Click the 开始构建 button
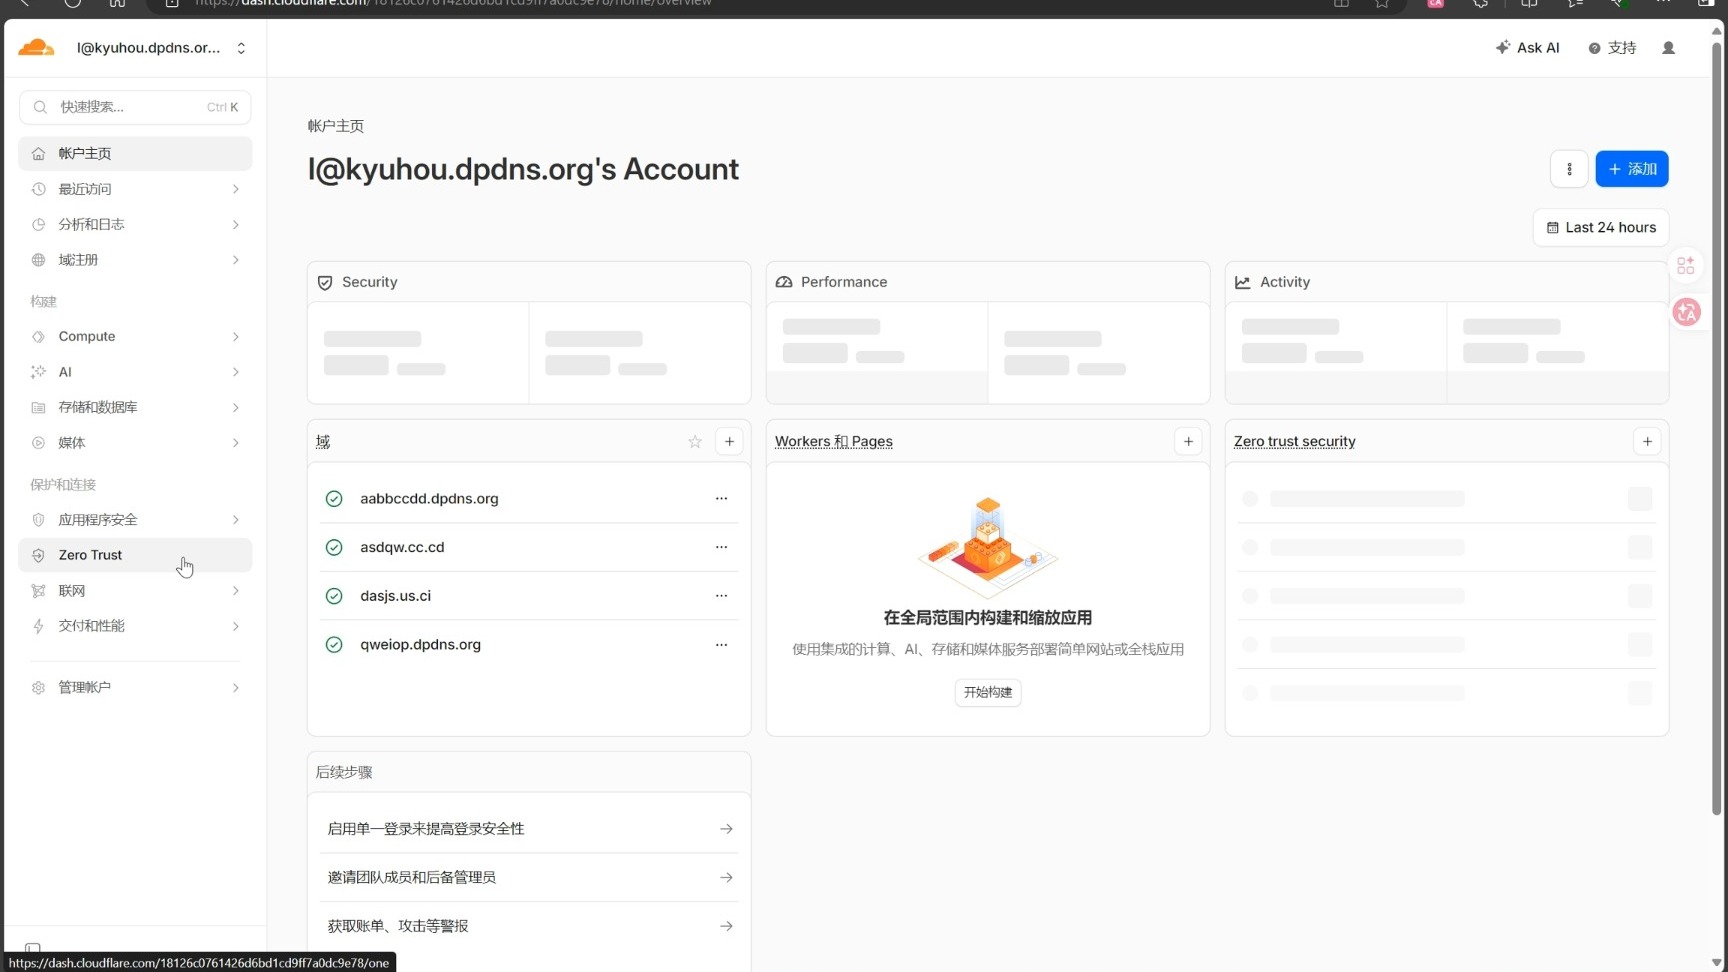Viewport: 1728px width, 972px height. 988,693
